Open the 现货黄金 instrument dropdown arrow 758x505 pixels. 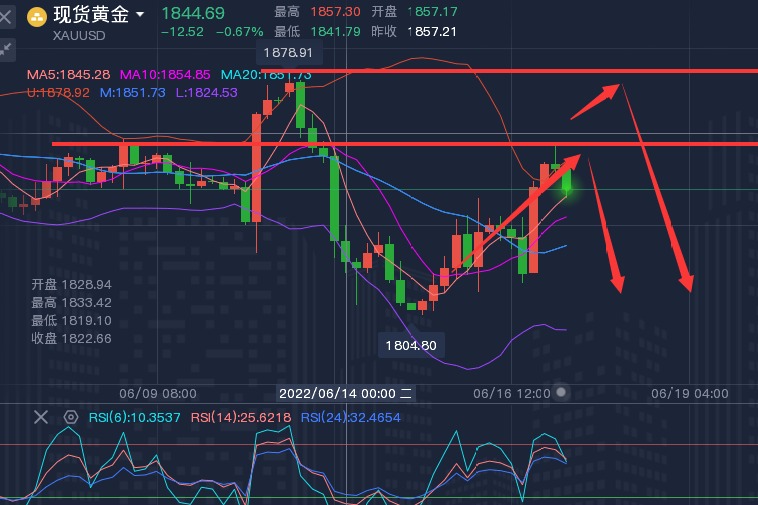[140, 15]
